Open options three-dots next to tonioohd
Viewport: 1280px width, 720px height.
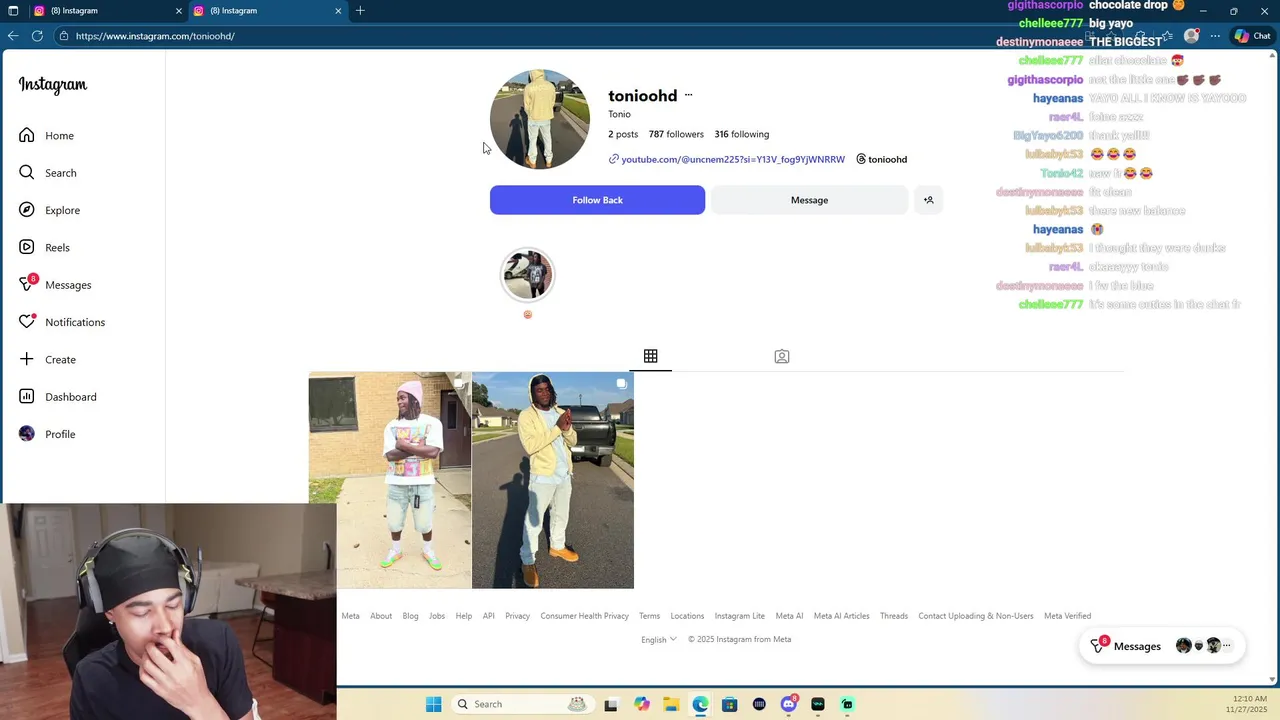[688, 95]
